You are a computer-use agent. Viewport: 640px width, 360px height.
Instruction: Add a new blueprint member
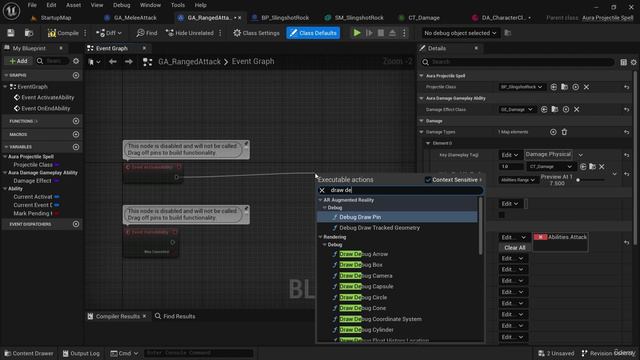coord(18,61)
